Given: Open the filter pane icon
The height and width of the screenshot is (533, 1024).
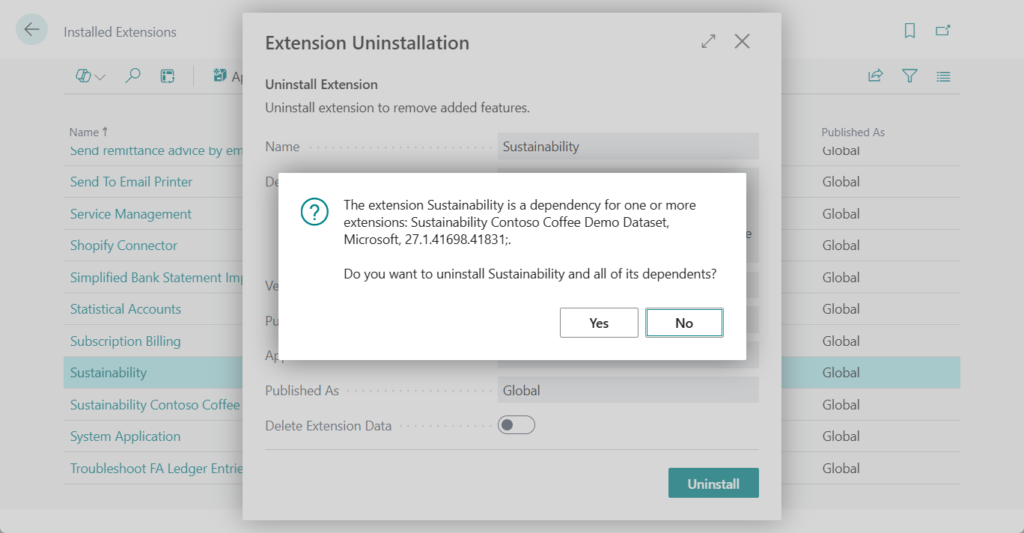Looking at the screenshot, I should tap(909, 76).
